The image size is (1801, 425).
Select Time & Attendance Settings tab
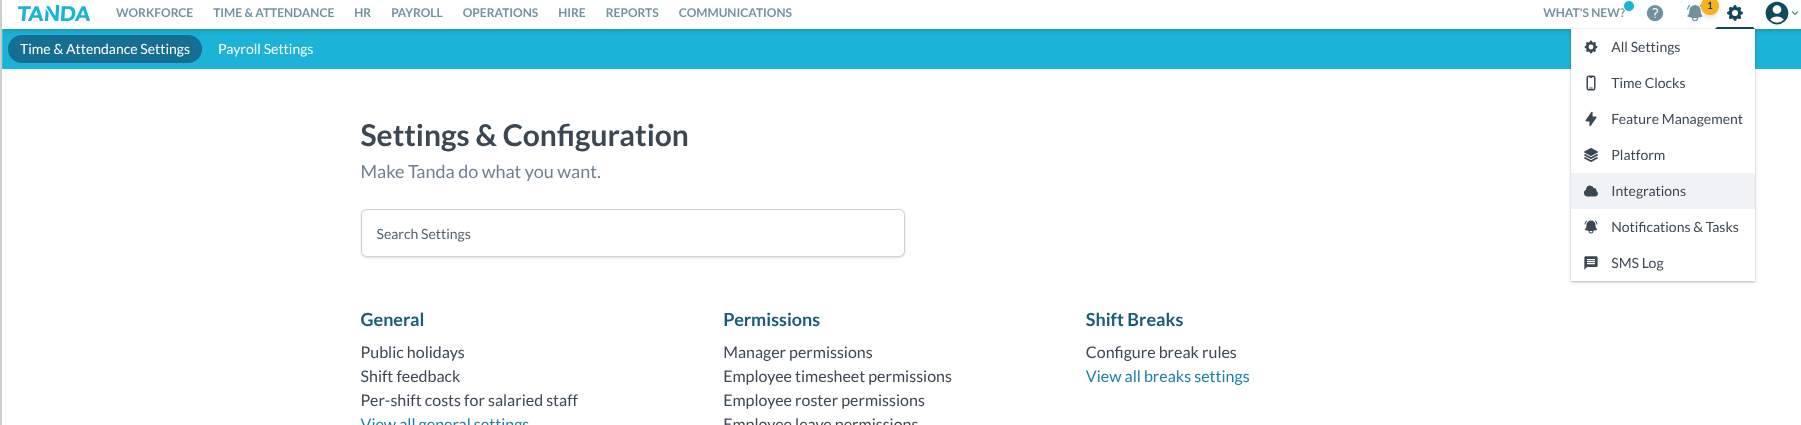[105, 49]
